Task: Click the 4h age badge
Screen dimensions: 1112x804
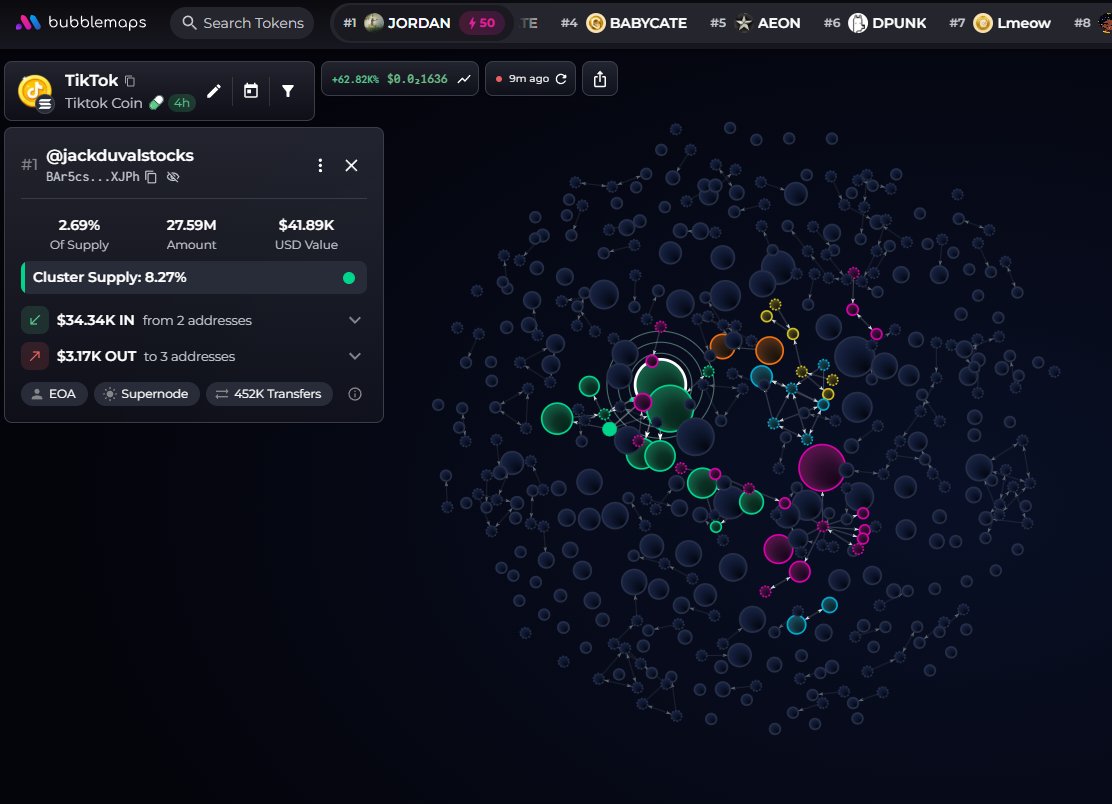Action: [182, 103]
